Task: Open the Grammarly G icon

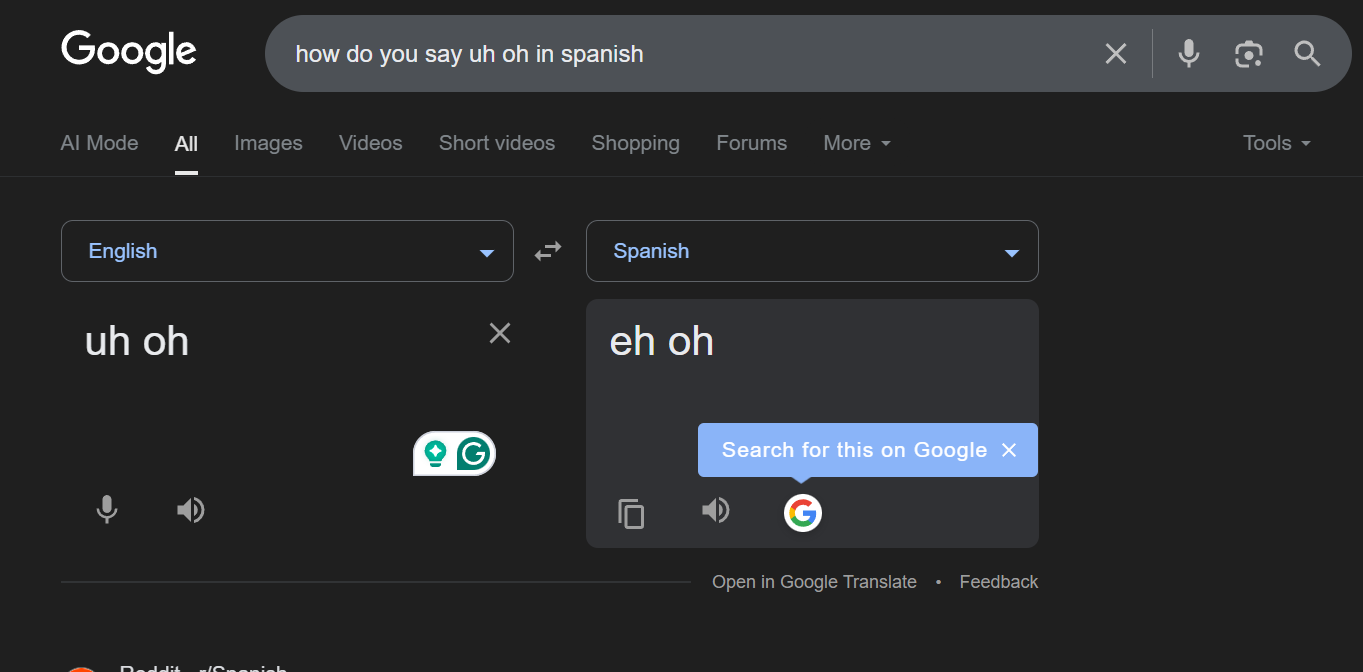Action: click(473, 454)
